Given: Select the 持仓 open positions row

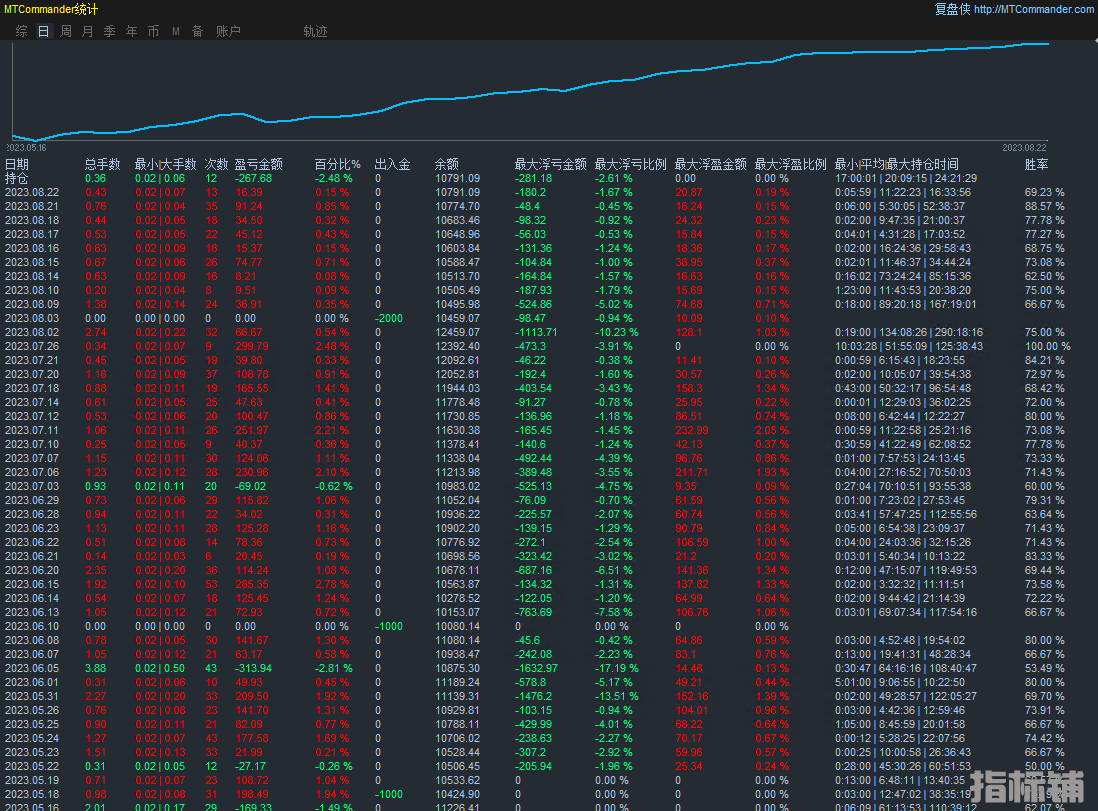Looking at the screenshot, I should tap(17, 178).
